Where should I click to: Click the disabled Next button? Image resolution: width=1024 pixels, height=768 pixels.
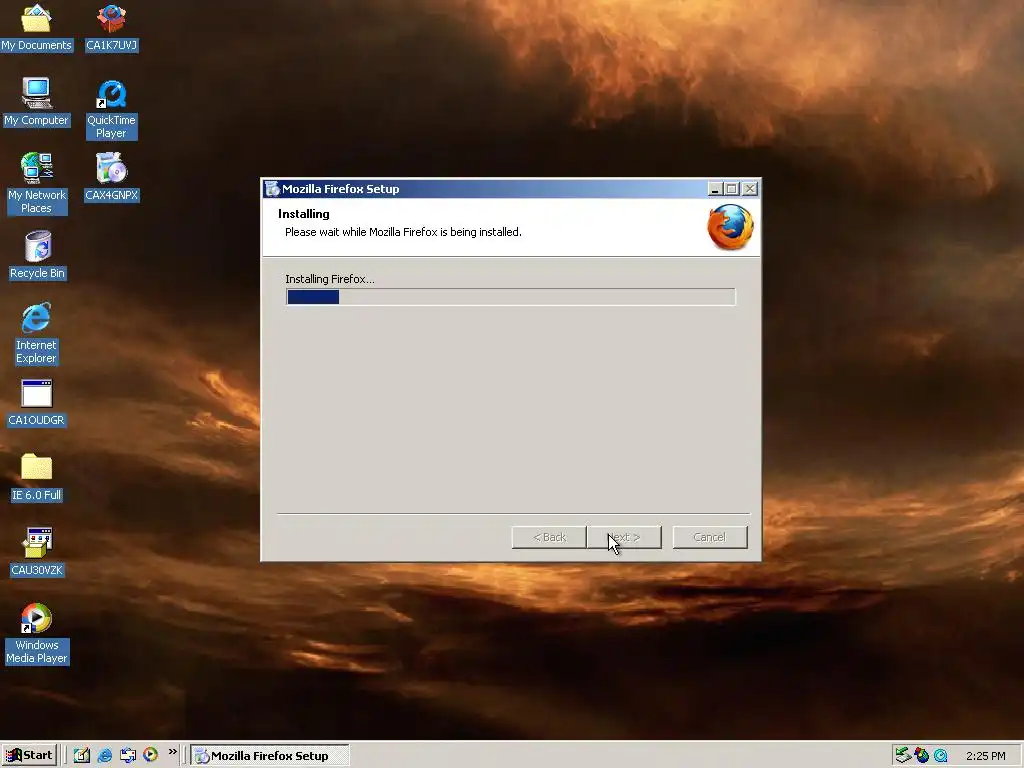click(x=624, y=537)
